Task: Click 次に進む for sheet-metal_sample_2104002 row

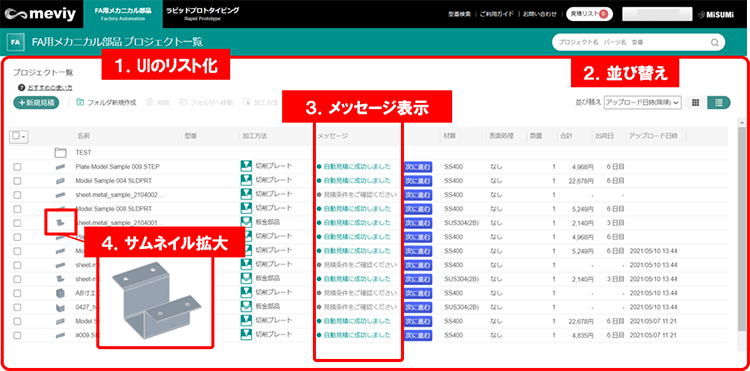Action: pyautogui.click(x=418, y=195)
